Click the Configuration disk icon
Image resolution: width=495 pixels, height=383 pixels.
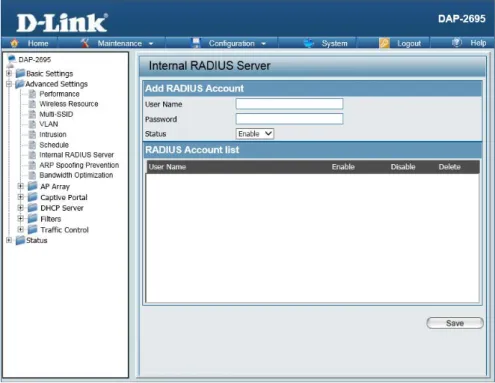pos(196,43)
